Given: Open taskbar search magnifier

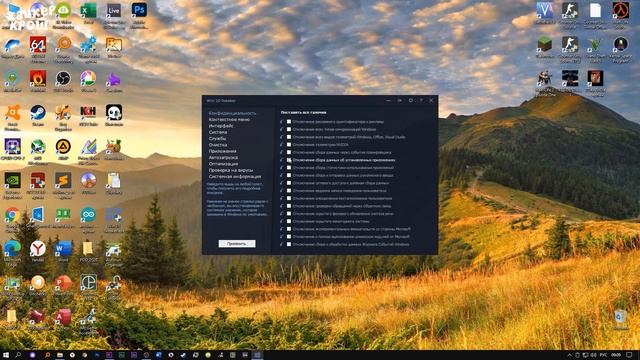Looking at the screenshot, I should (x=18, y=355).
